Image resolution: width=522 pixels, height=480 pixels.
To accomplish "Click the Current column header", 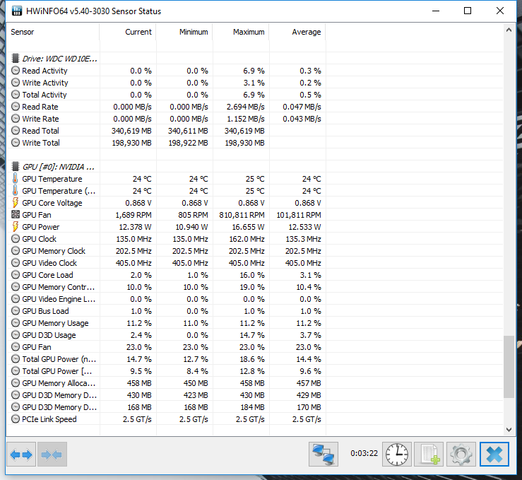I will pos(138,32).
